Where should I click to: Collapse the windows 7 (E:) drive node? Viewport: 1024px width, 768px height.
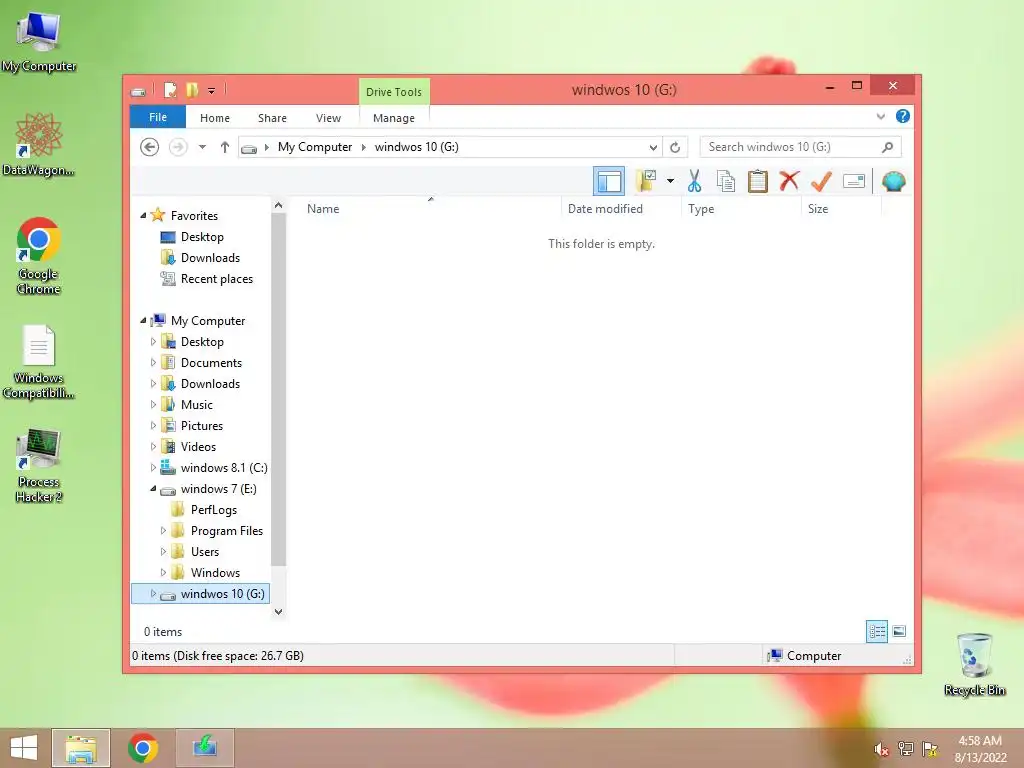pyautogui.click(x=153, y=488)
